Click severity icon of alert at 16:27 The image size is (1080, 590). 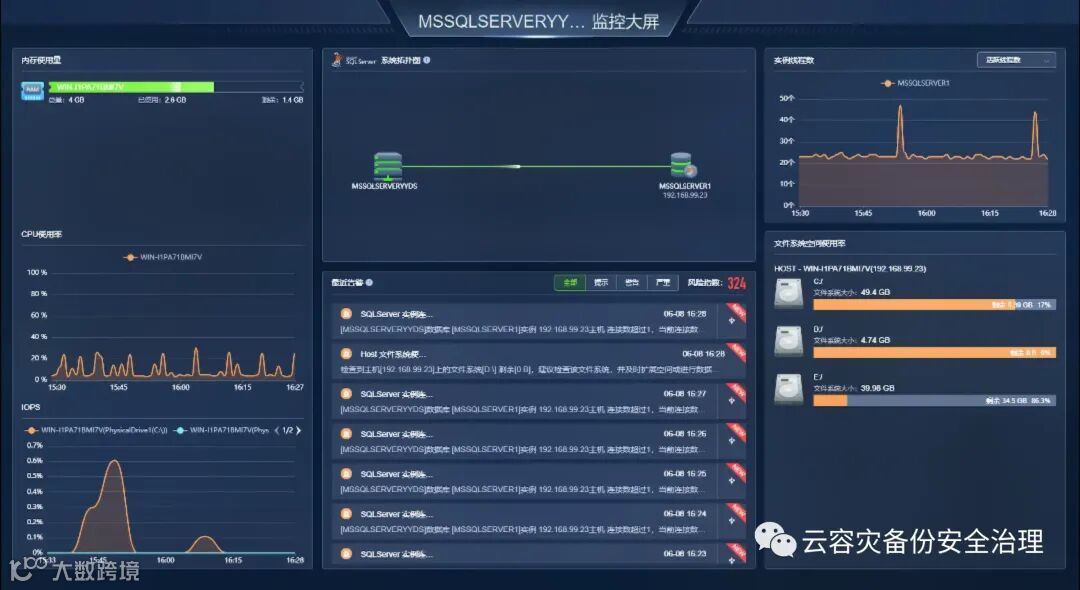346,394
